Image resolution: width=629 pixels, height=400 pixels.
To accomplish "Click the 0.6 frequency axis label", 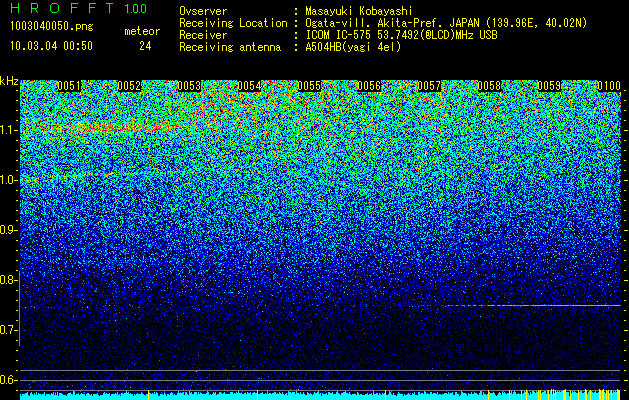I will 8,380.
